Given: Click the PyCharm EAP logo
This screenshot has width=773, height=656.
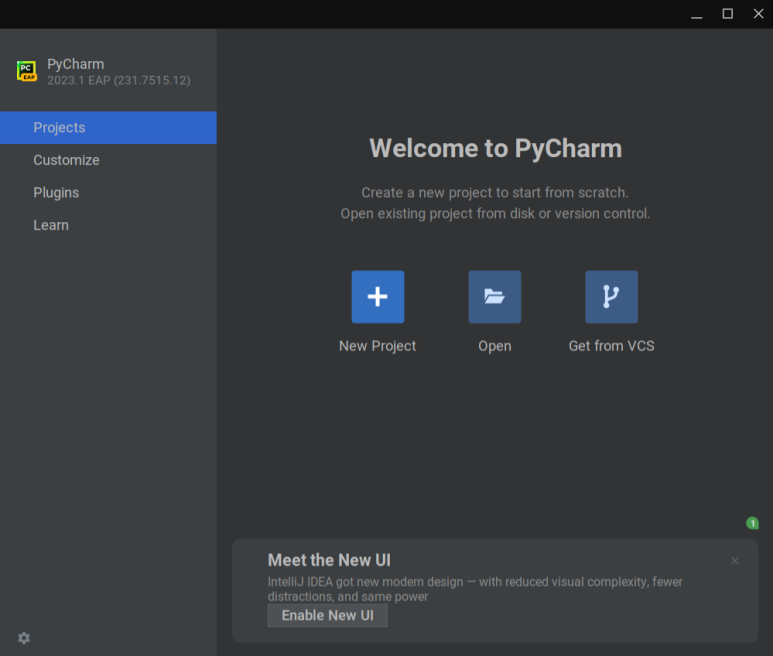Looking at the screenshot, I should pos(27,71).
